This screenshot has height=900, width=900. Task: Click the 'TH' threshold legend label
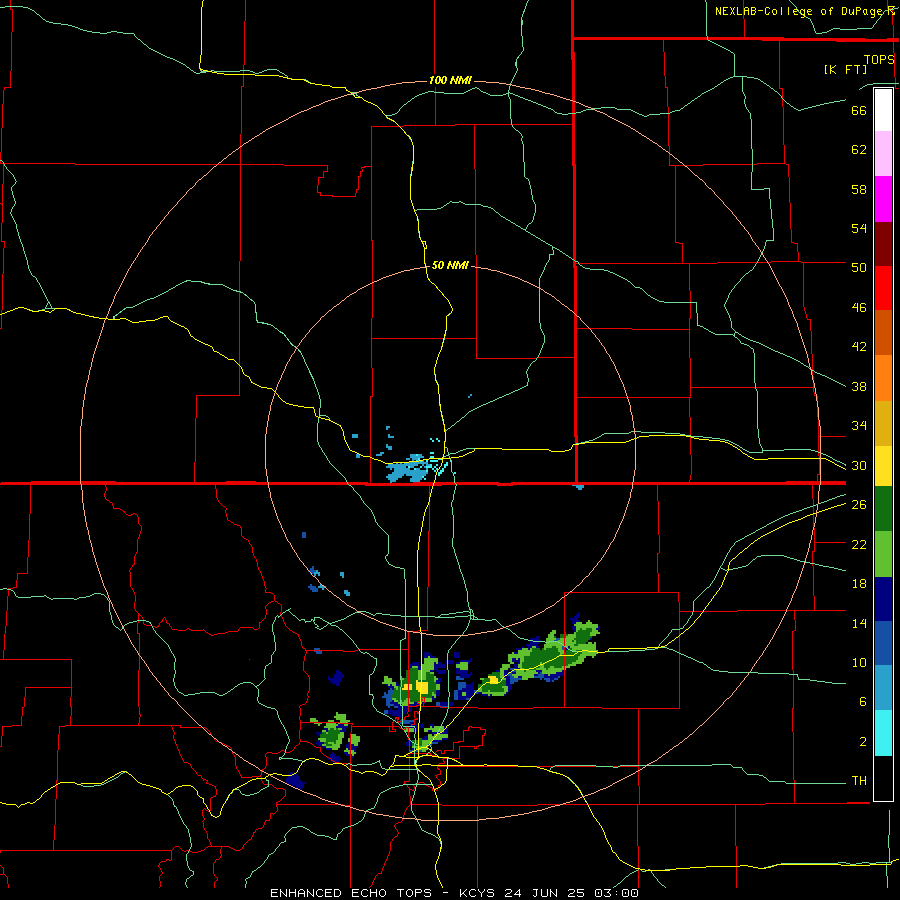(859, 781)
